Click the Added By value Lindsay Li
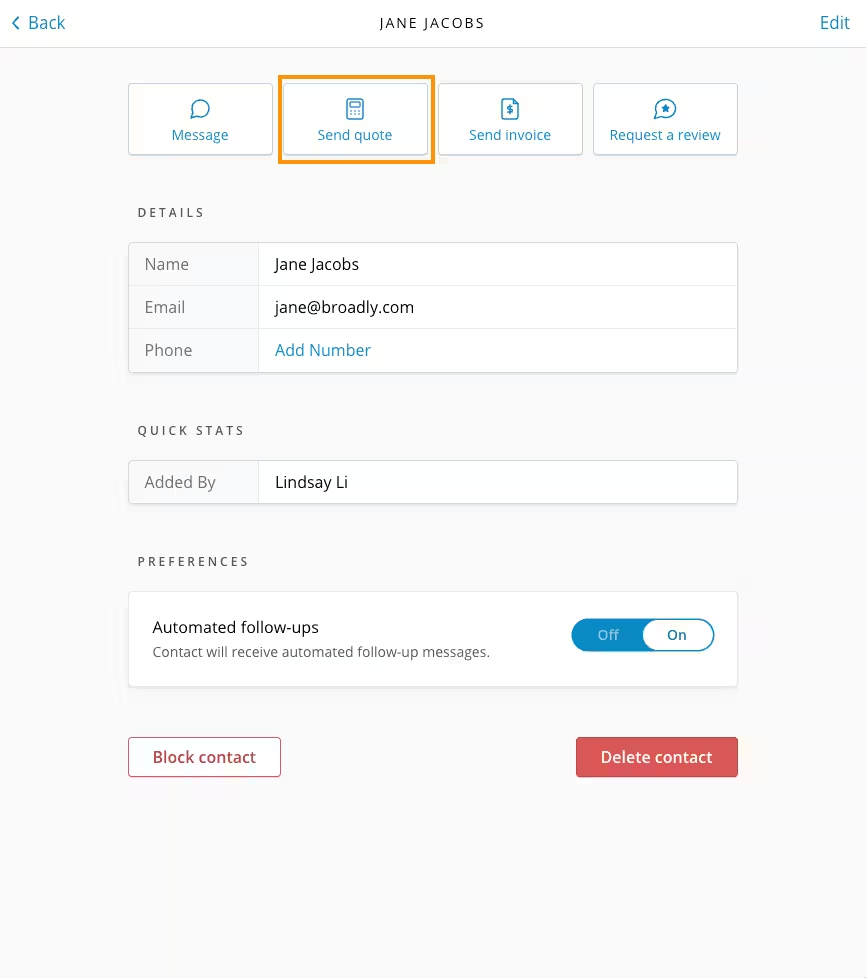Screen dimensions: 866x978 pyautogui.click(x=311, y=482)
